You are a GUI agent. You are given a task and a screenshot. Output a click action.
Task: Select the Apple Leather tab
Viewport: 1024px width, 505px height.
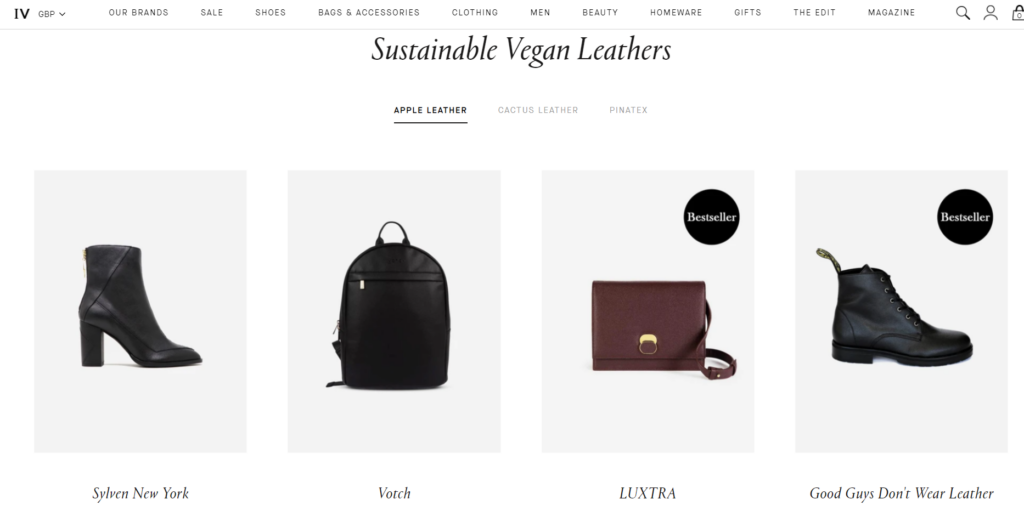click(x=430, y=110)
